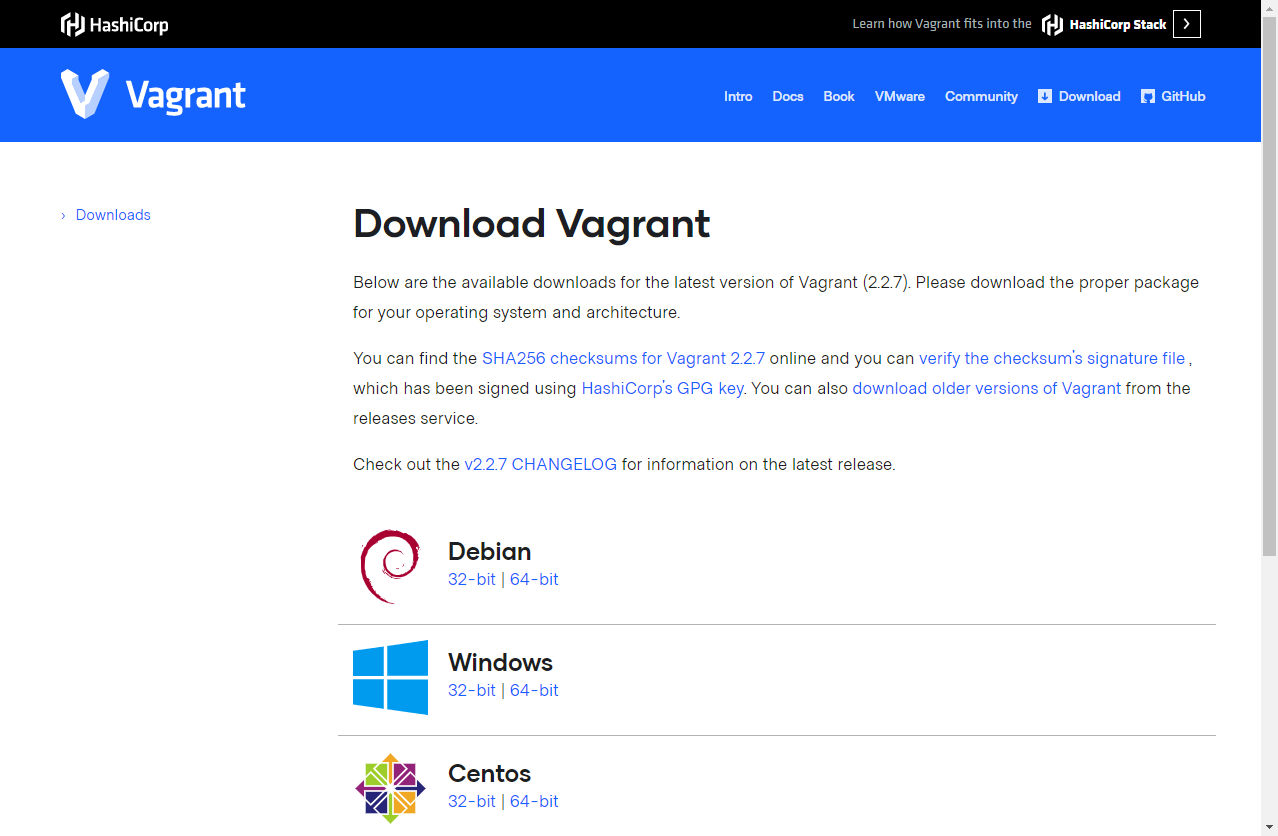1278x836 pixels.
Task: Download Debian 32-bit package
Action: [x=472, y=579]
